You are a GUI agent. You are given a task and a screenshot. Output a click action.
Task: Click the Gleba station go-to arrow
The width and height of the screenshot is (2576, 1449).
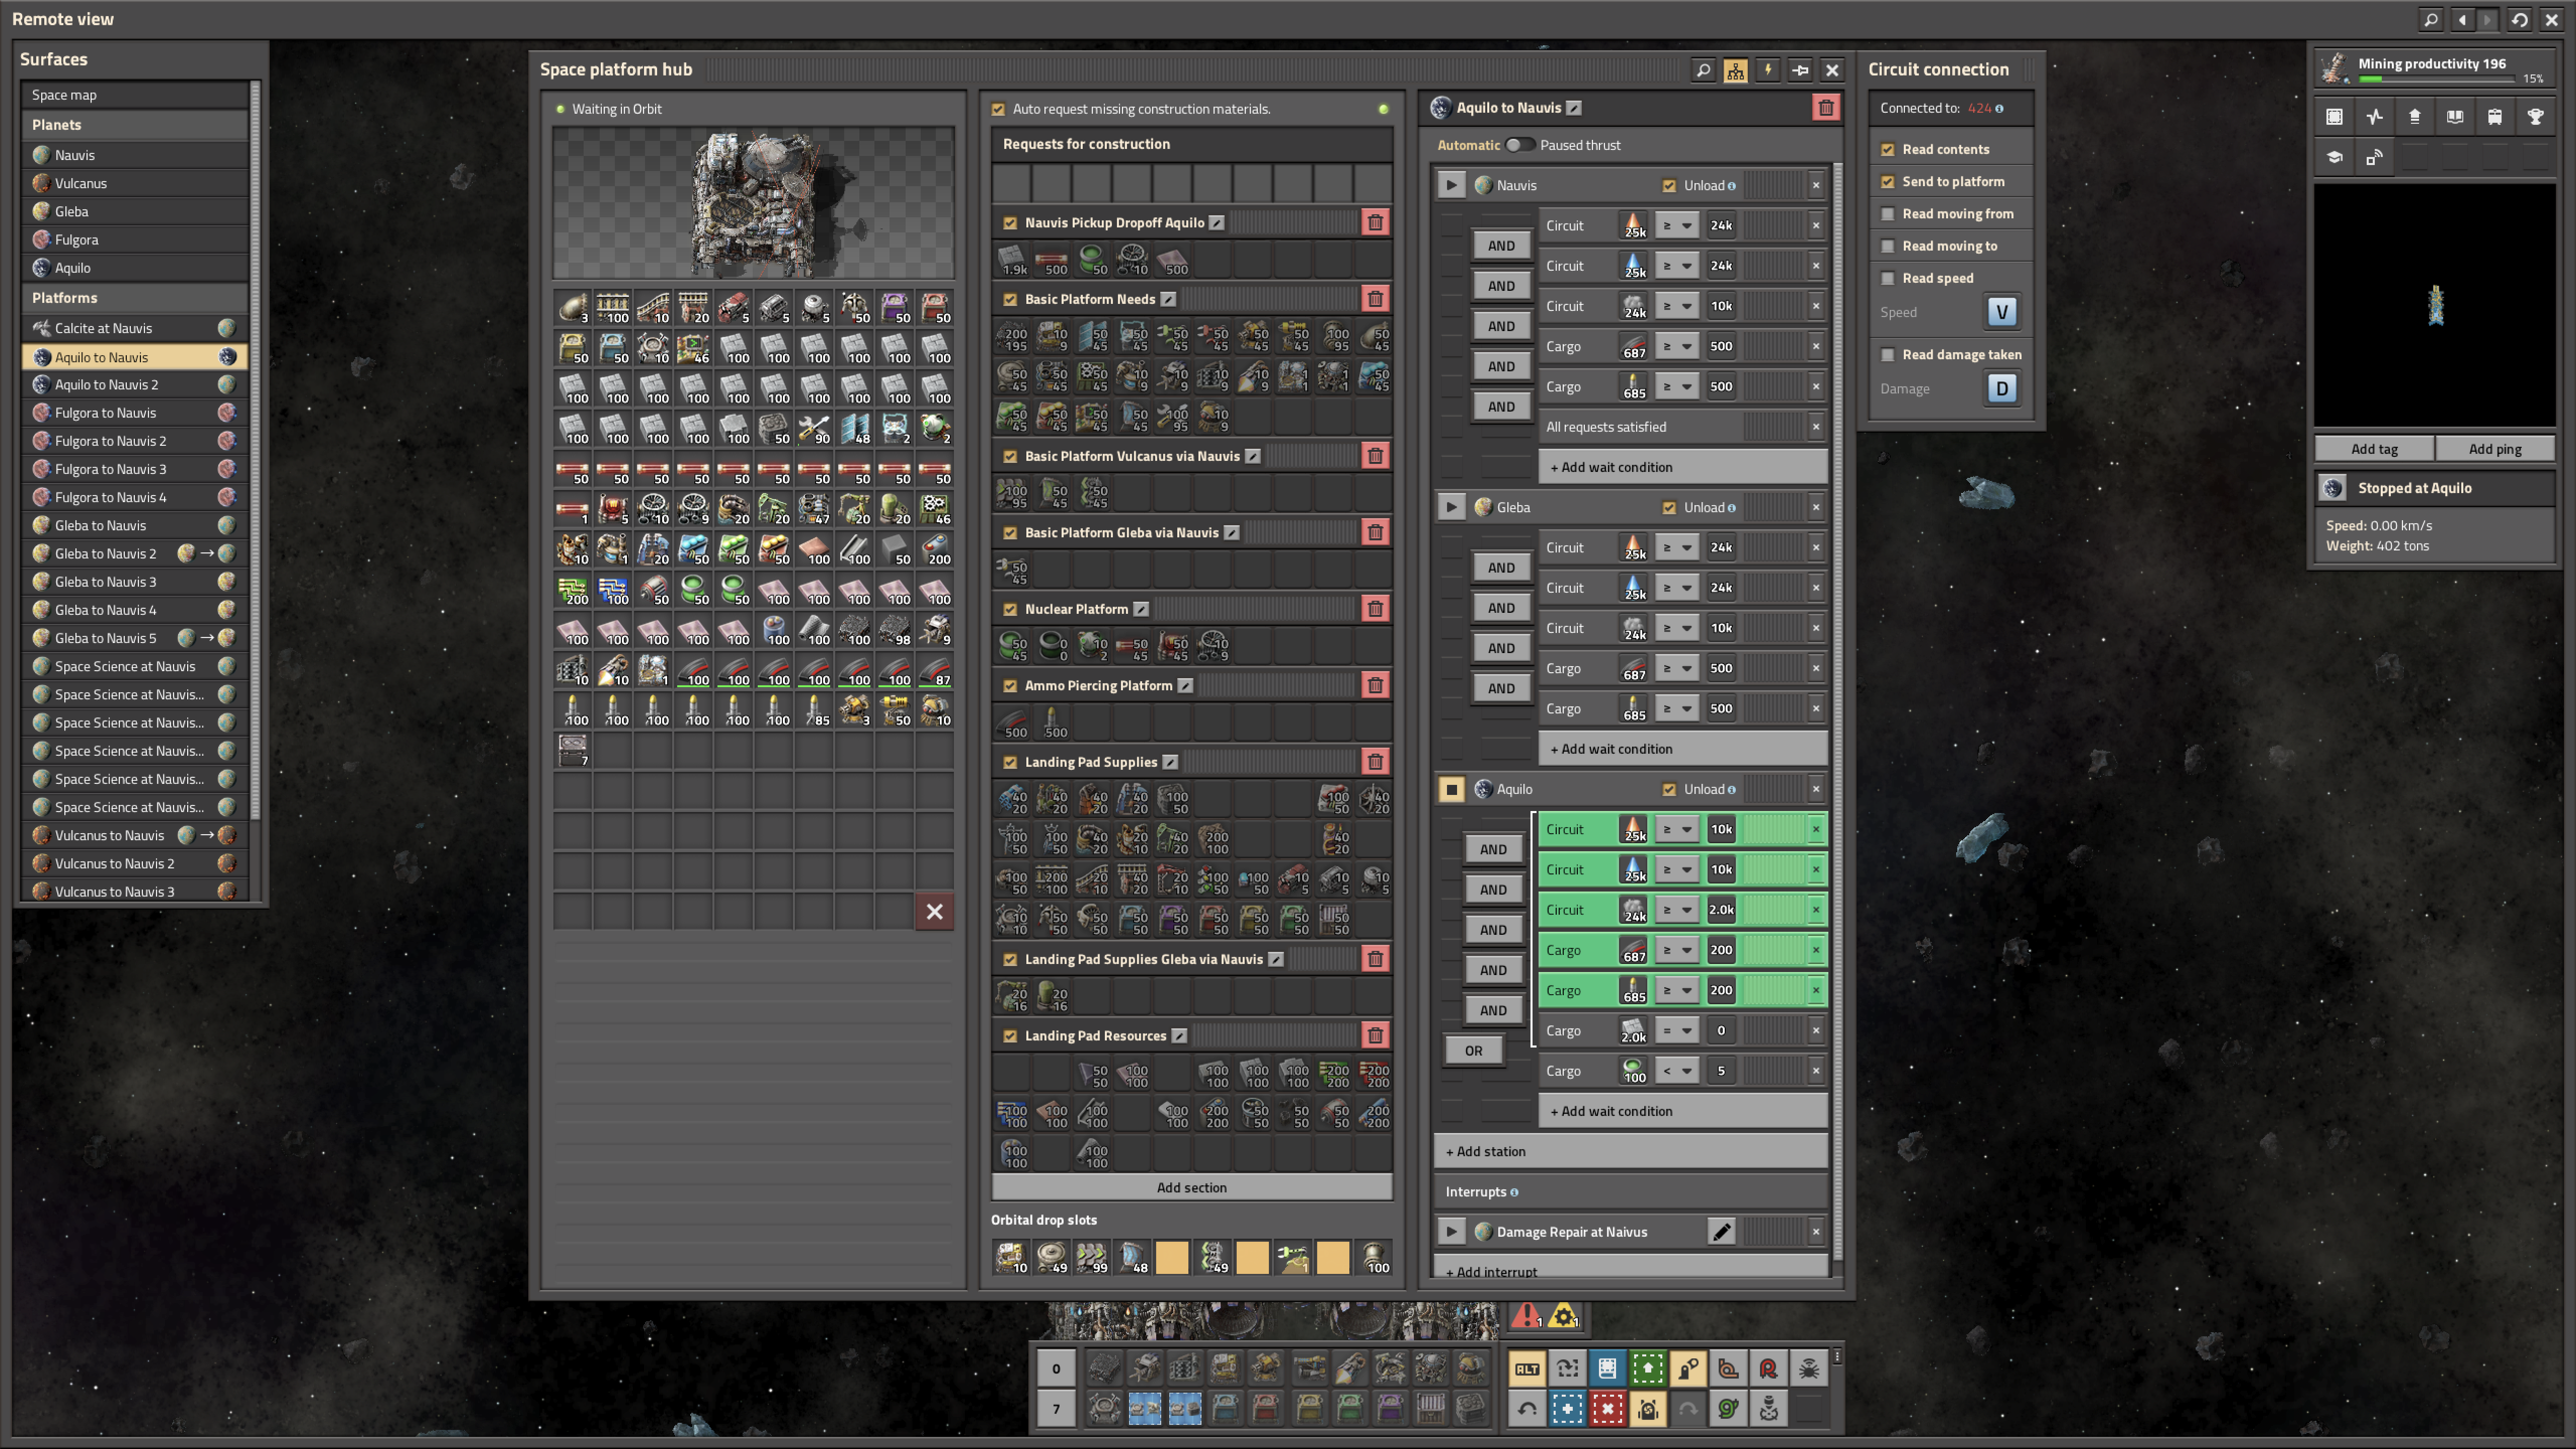1451,507
